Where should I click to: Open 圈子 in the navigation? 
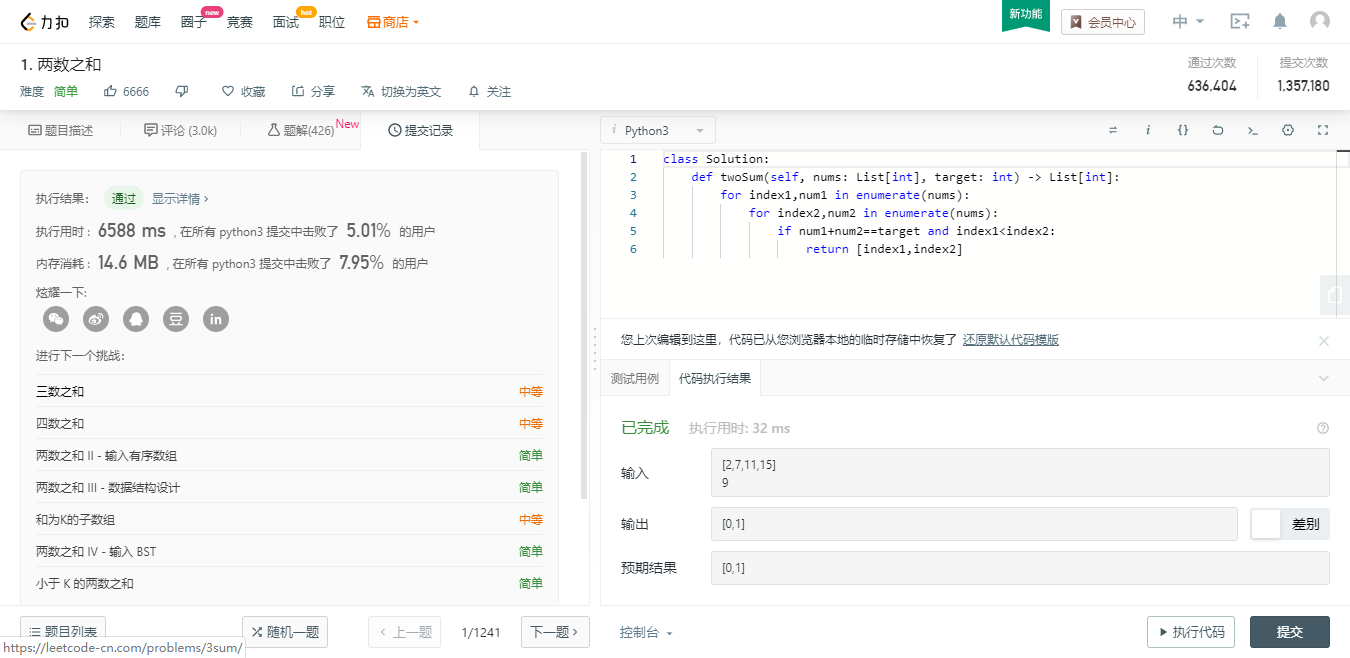tap(194, 21)
